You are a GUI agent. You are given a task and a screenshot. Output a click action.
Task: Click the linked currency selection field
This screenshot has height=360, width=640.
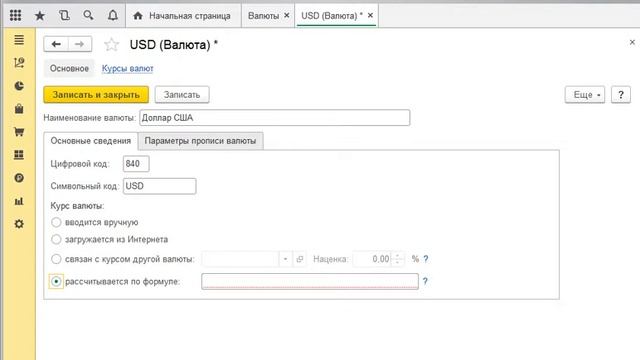click(240, 259)
